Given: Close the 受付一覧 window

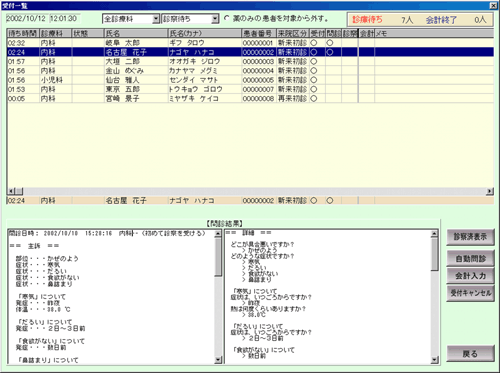Looking at the screenshot, I should 493,6.
